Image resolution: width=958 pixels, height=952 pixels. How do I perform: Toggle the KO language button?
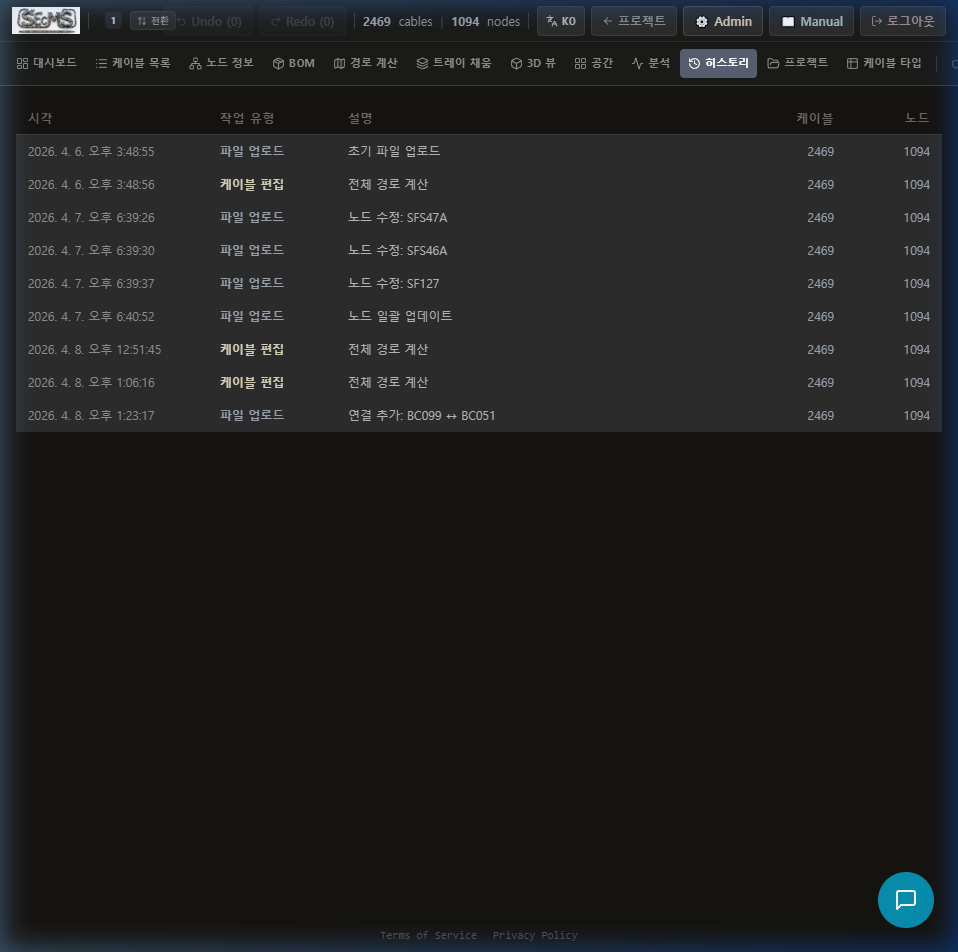point(561,21)
